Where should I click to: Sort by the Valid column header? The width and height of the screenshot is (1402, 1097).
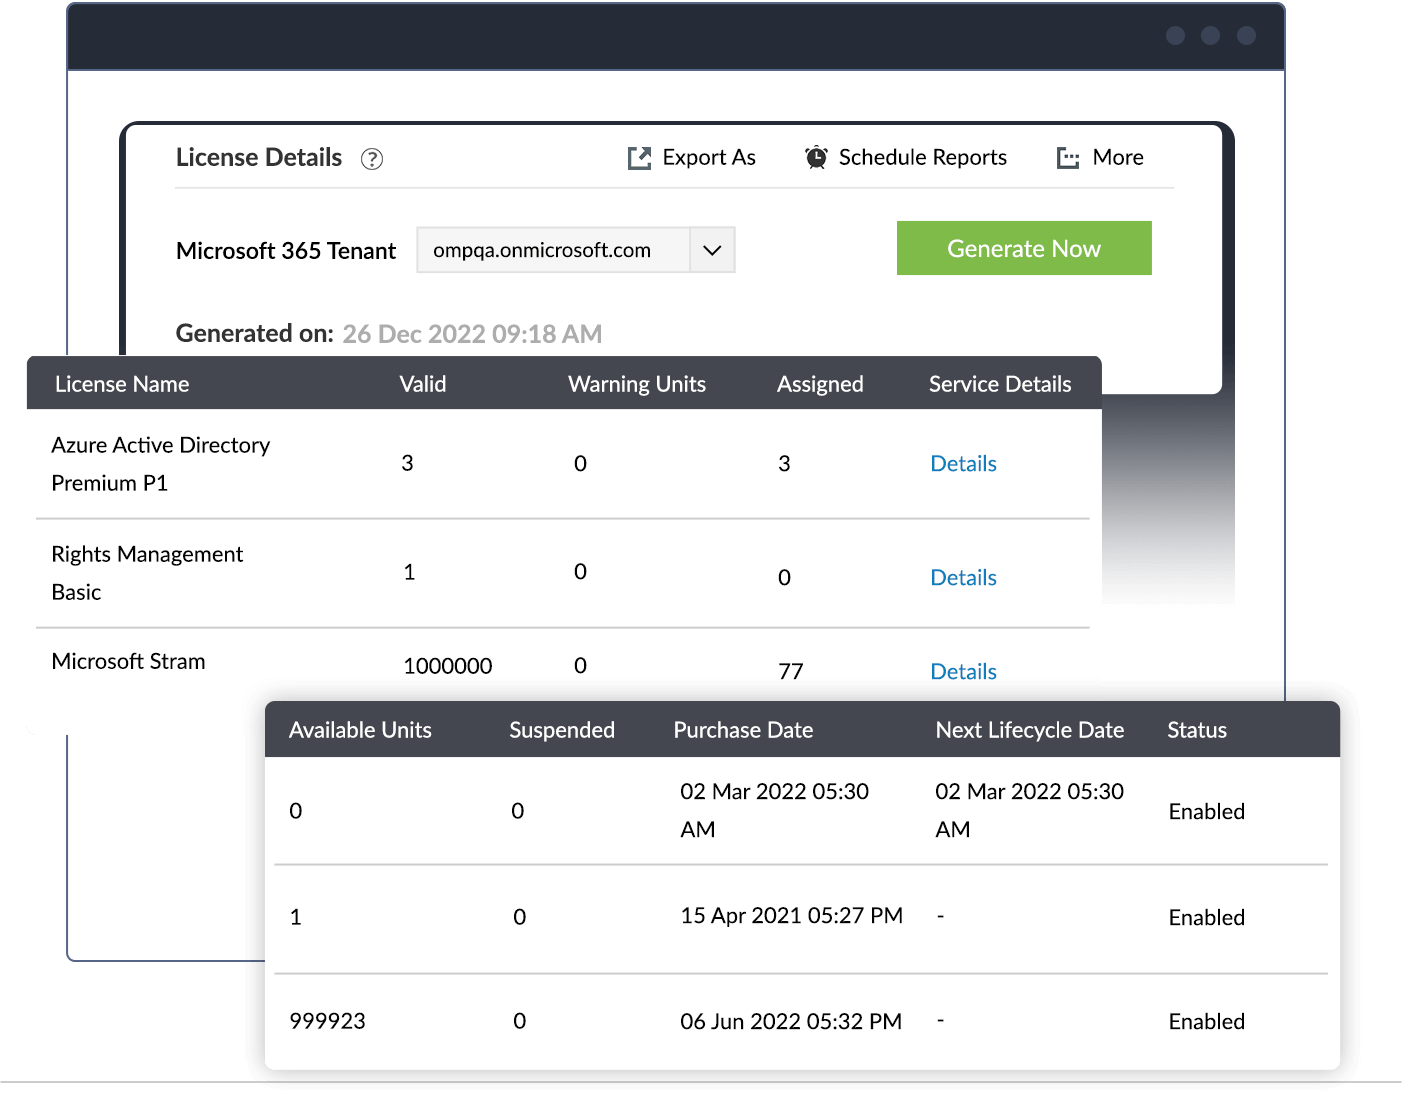pyautogui.click(x=422, y=383)
